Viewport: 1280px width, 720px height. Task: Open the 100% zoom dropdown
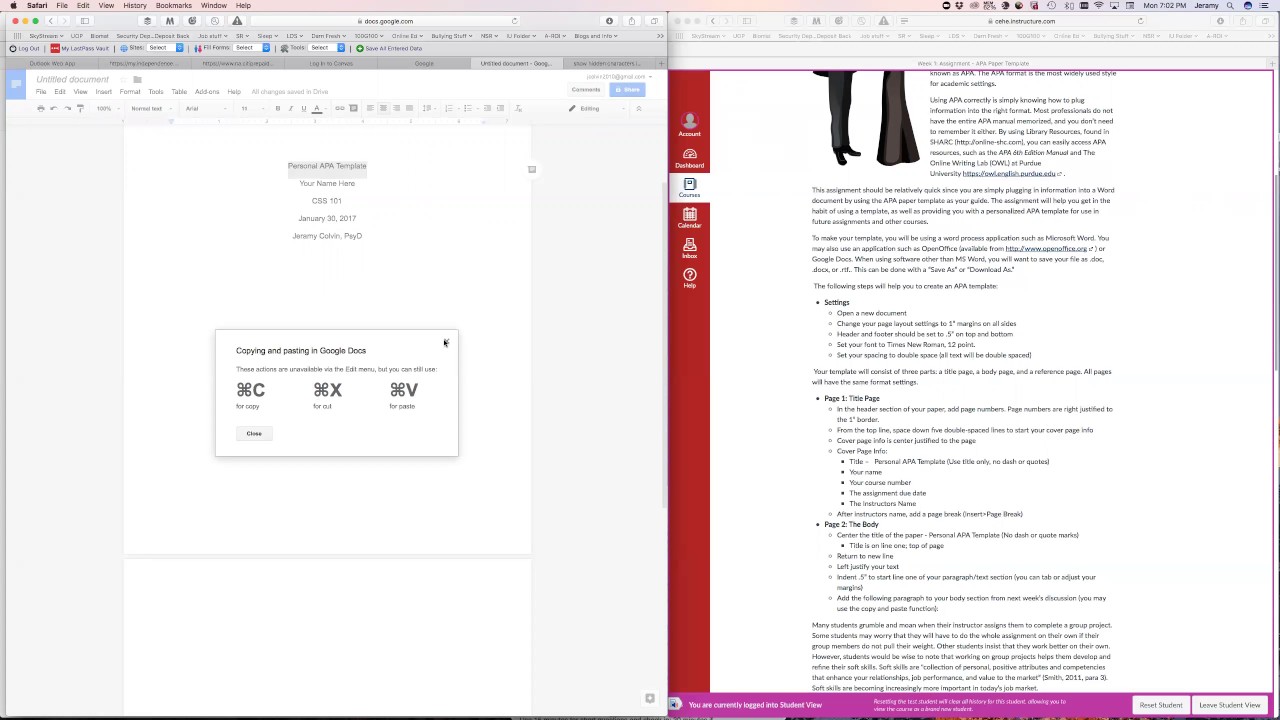click(108, 108)
